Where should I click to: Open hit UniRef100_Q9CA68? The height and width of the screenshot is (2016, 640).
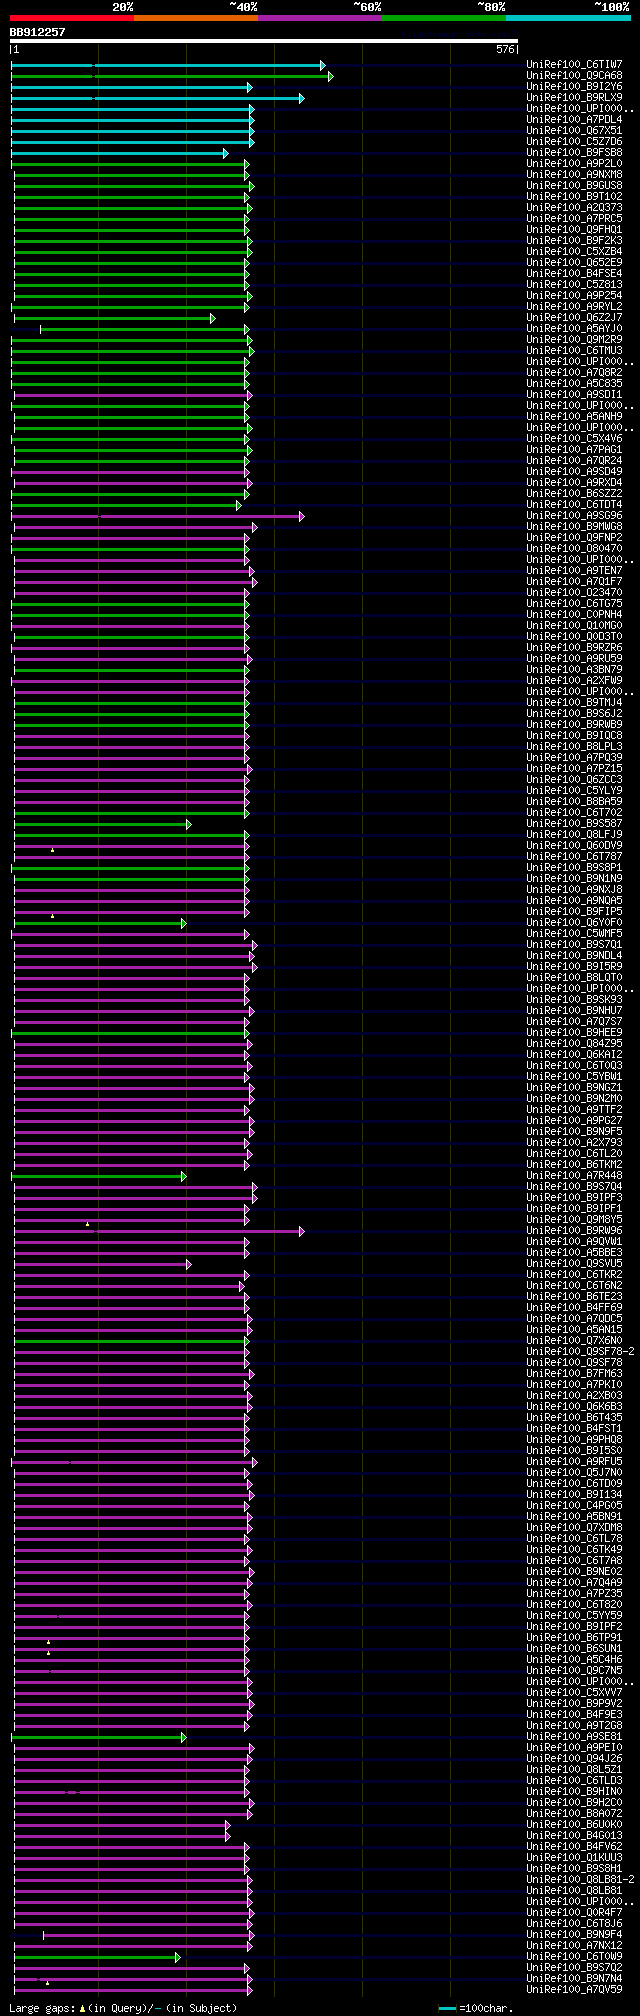[574, 76]
